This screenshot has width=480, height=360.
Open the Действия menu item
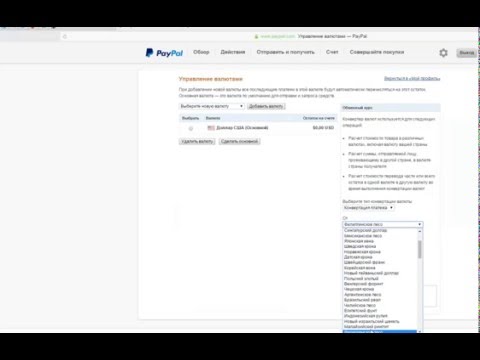tap(233, 52)
